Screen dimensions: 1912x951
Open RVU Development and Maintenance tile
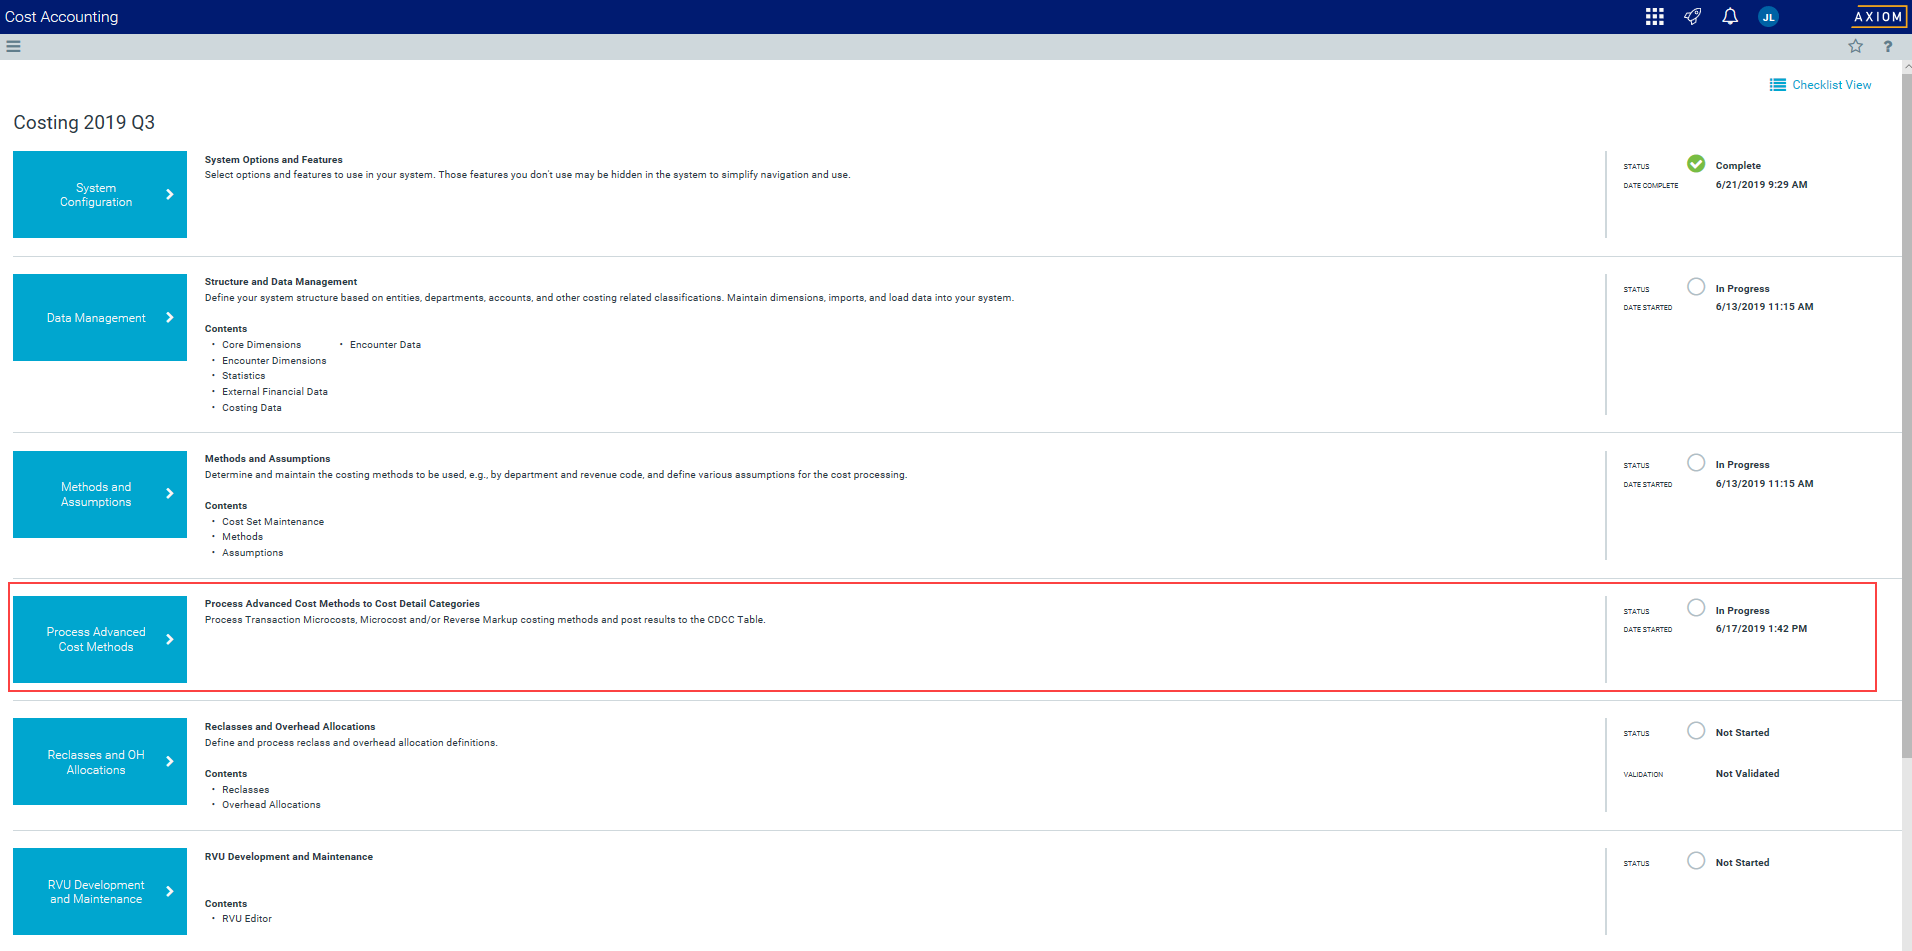(100, 891)
